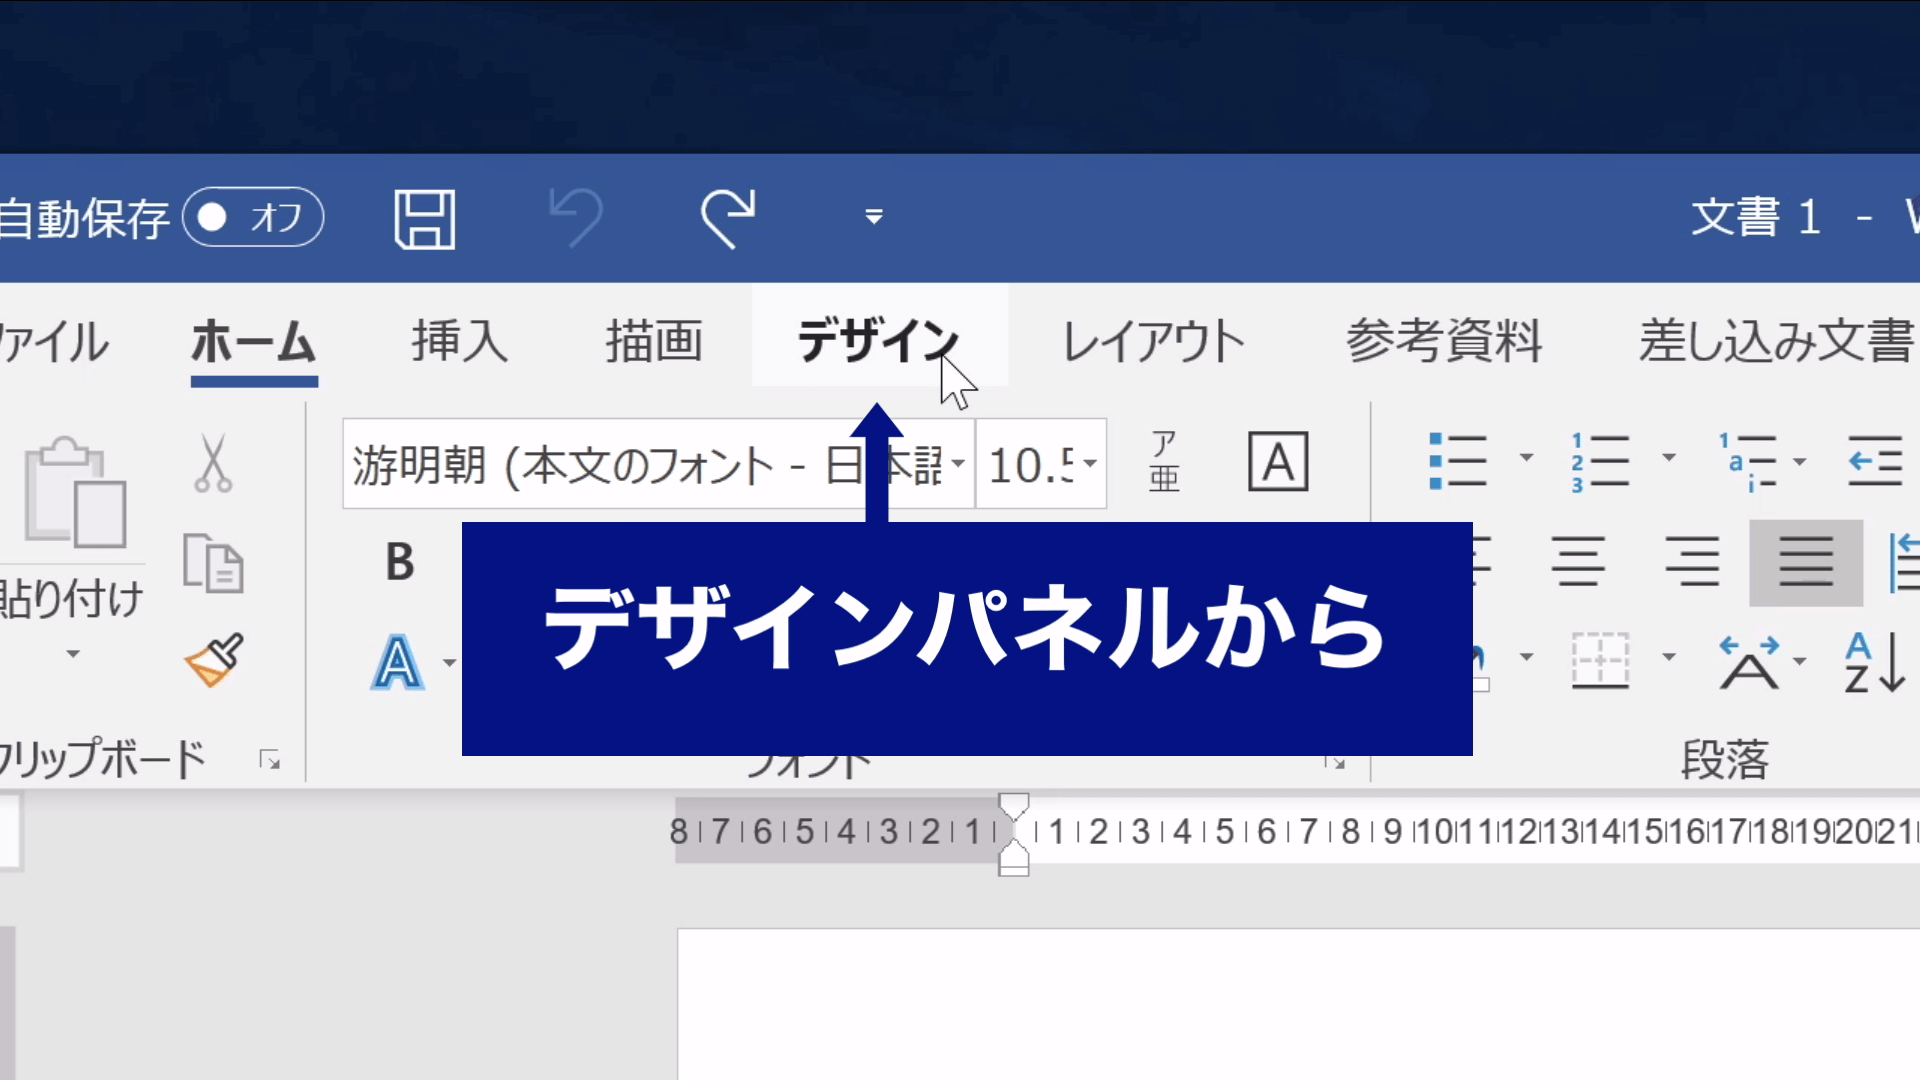Expand the 貼り付け options arrow
This screenshot has height=1080, width=1920.
[x=72, y=654]
